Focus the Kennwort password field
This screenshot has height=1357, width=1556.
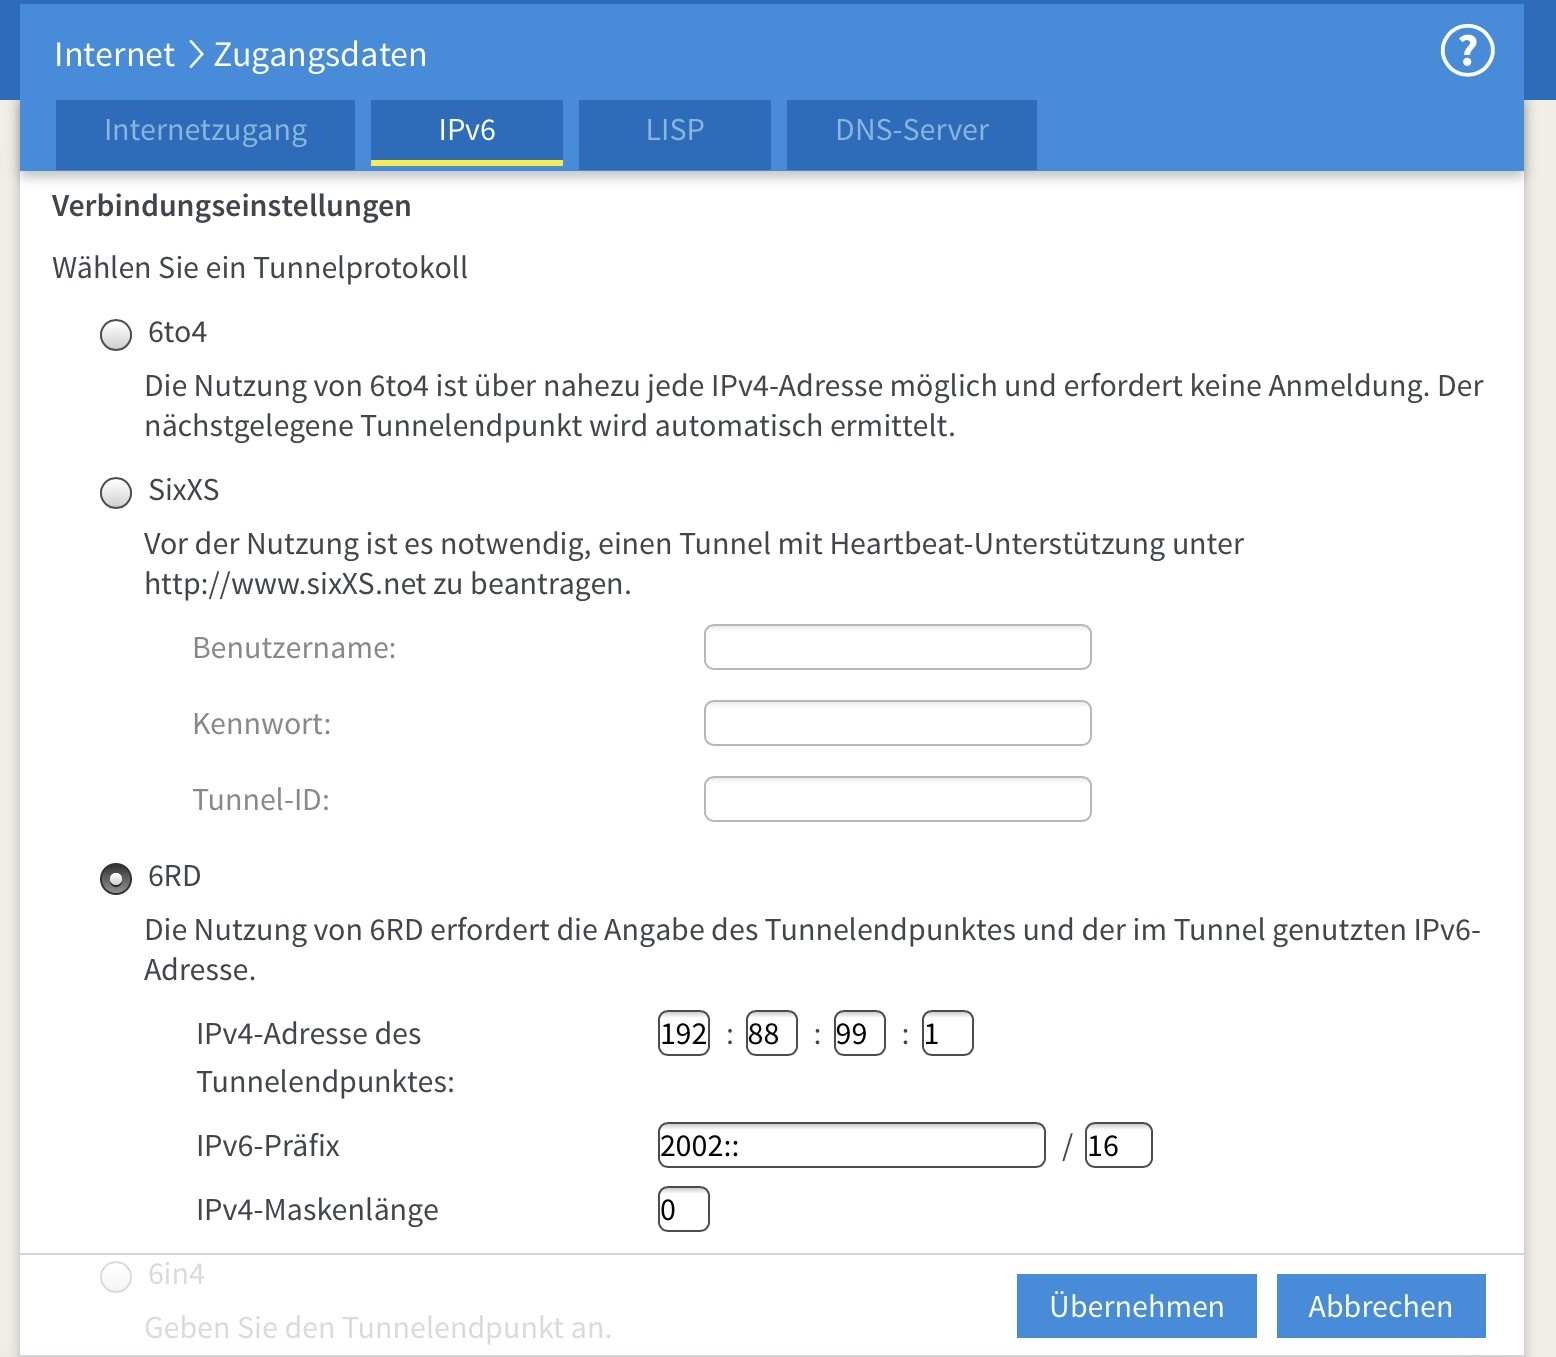(x=897, y=723)
